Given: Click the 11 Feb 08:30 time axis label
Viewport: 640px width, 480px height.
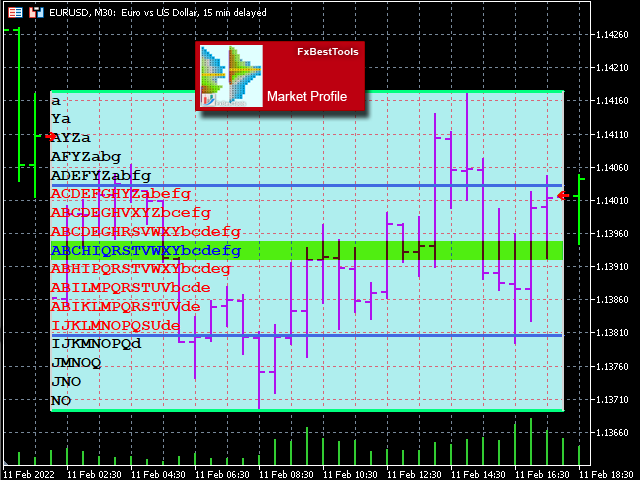Looking at the screenshot, I should 286,475.
